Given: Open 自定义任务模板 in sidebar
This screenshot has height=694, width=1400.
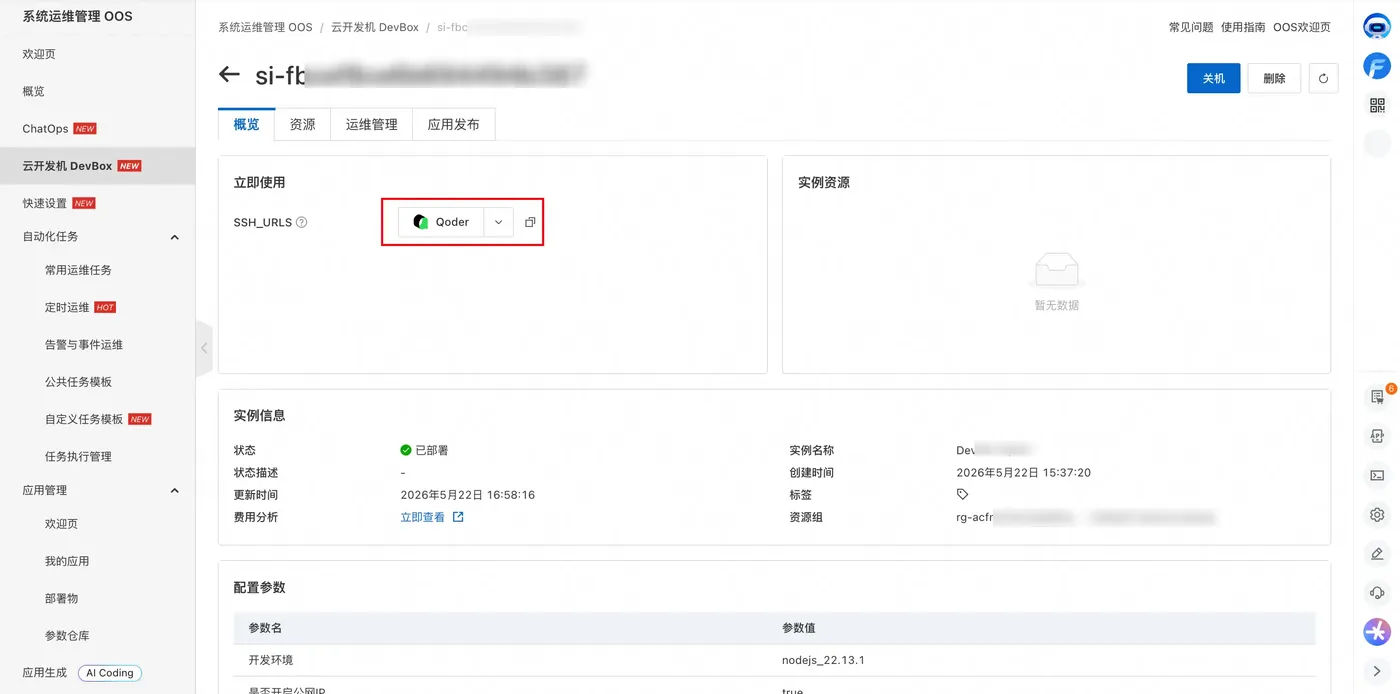Looking at the screenshot, I should pos(84,419).
